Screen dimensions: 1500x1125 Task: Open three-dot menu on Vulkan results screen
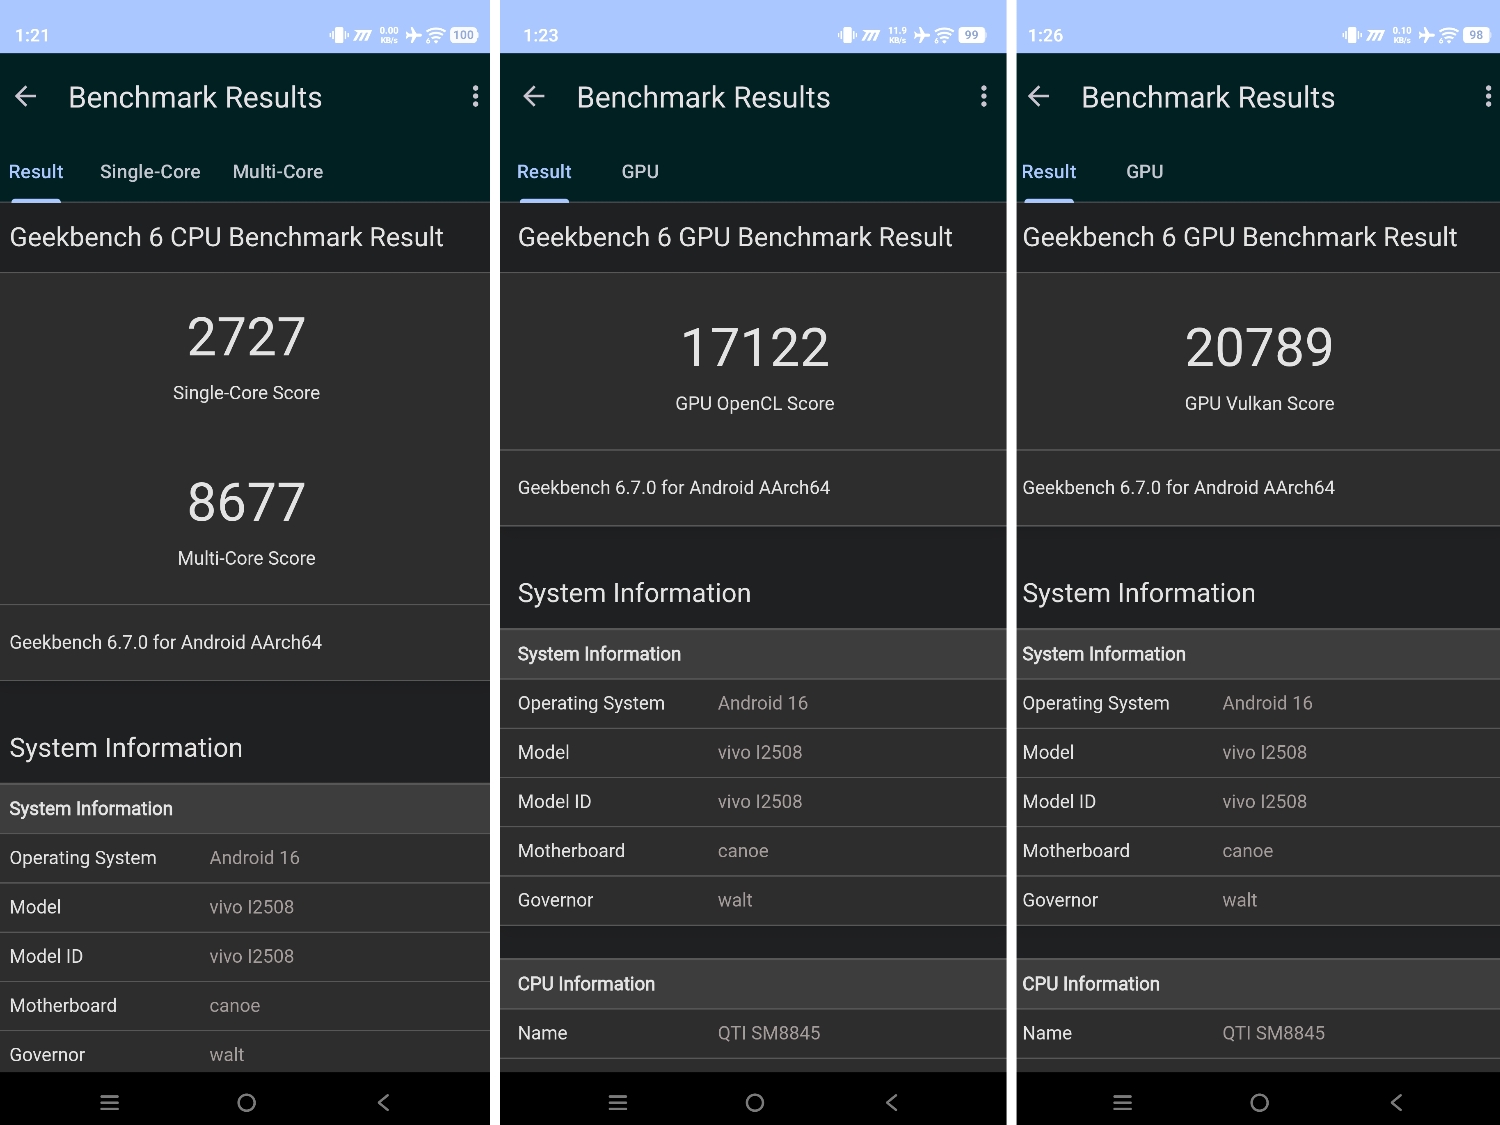point(1487,97)
